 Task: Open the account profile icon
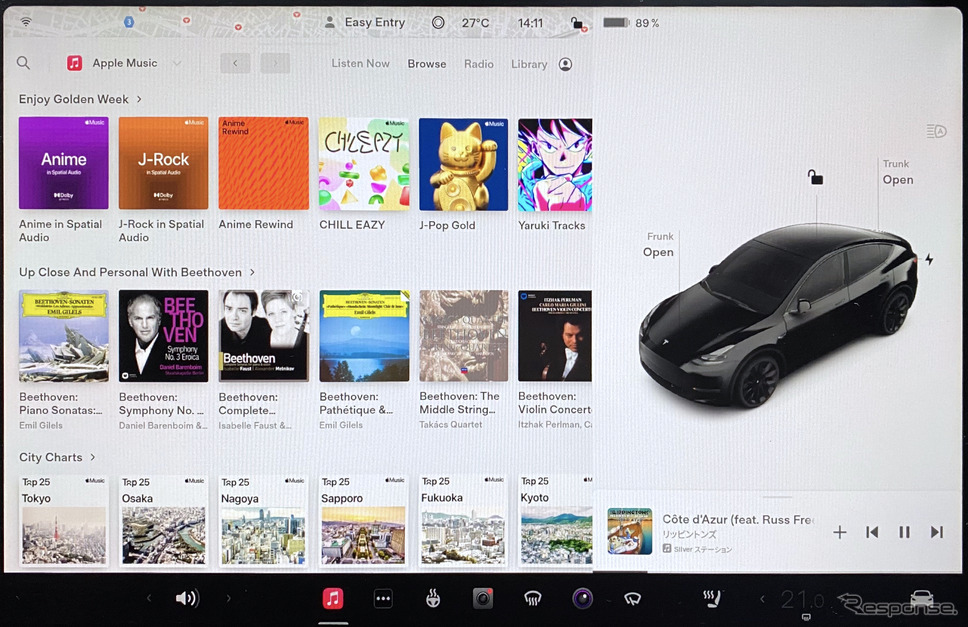pyautogui.click(x=565, y=64)
